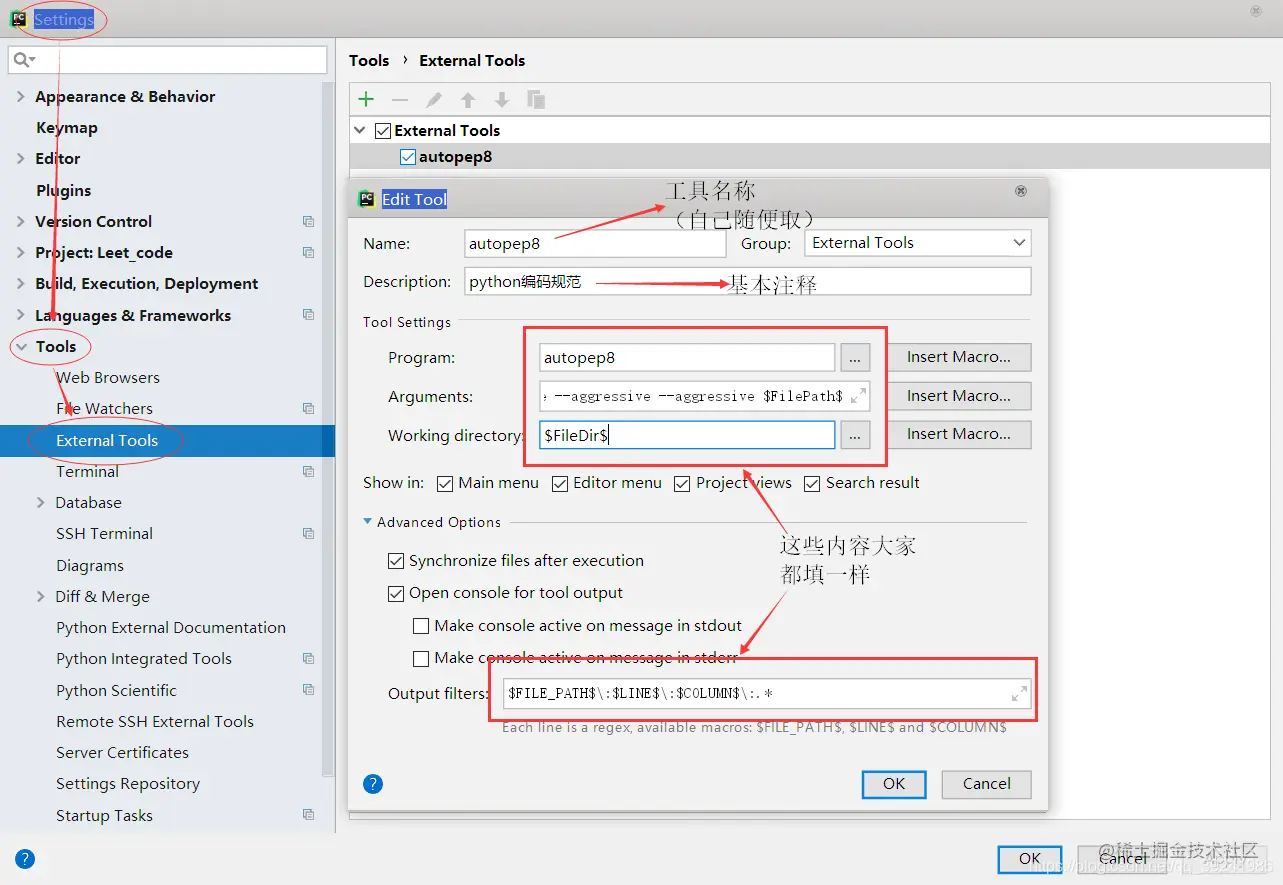The height and width of the screenshot is (885, 1283).
Task: Toggle Editor menu checkbox
Action: (560, 484)
